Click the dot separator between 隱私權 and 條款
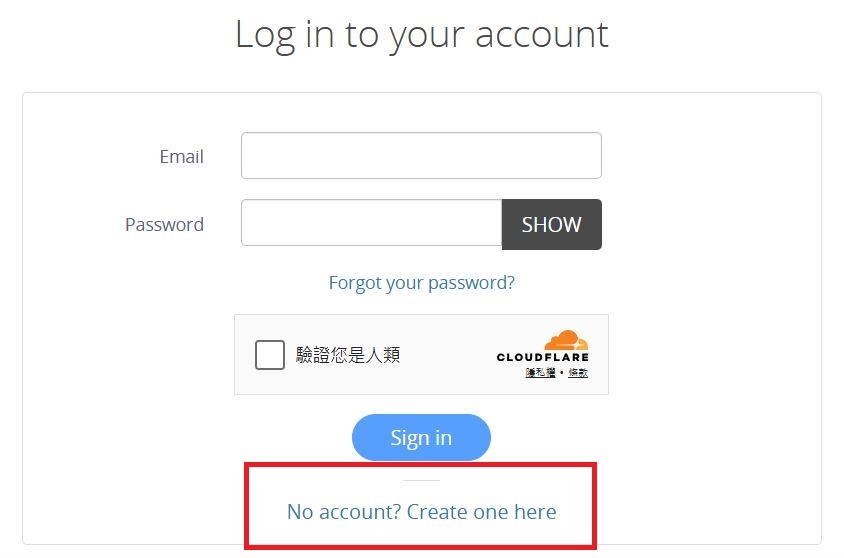This screenshot has height=558, width=844. (x=562, y=372)
